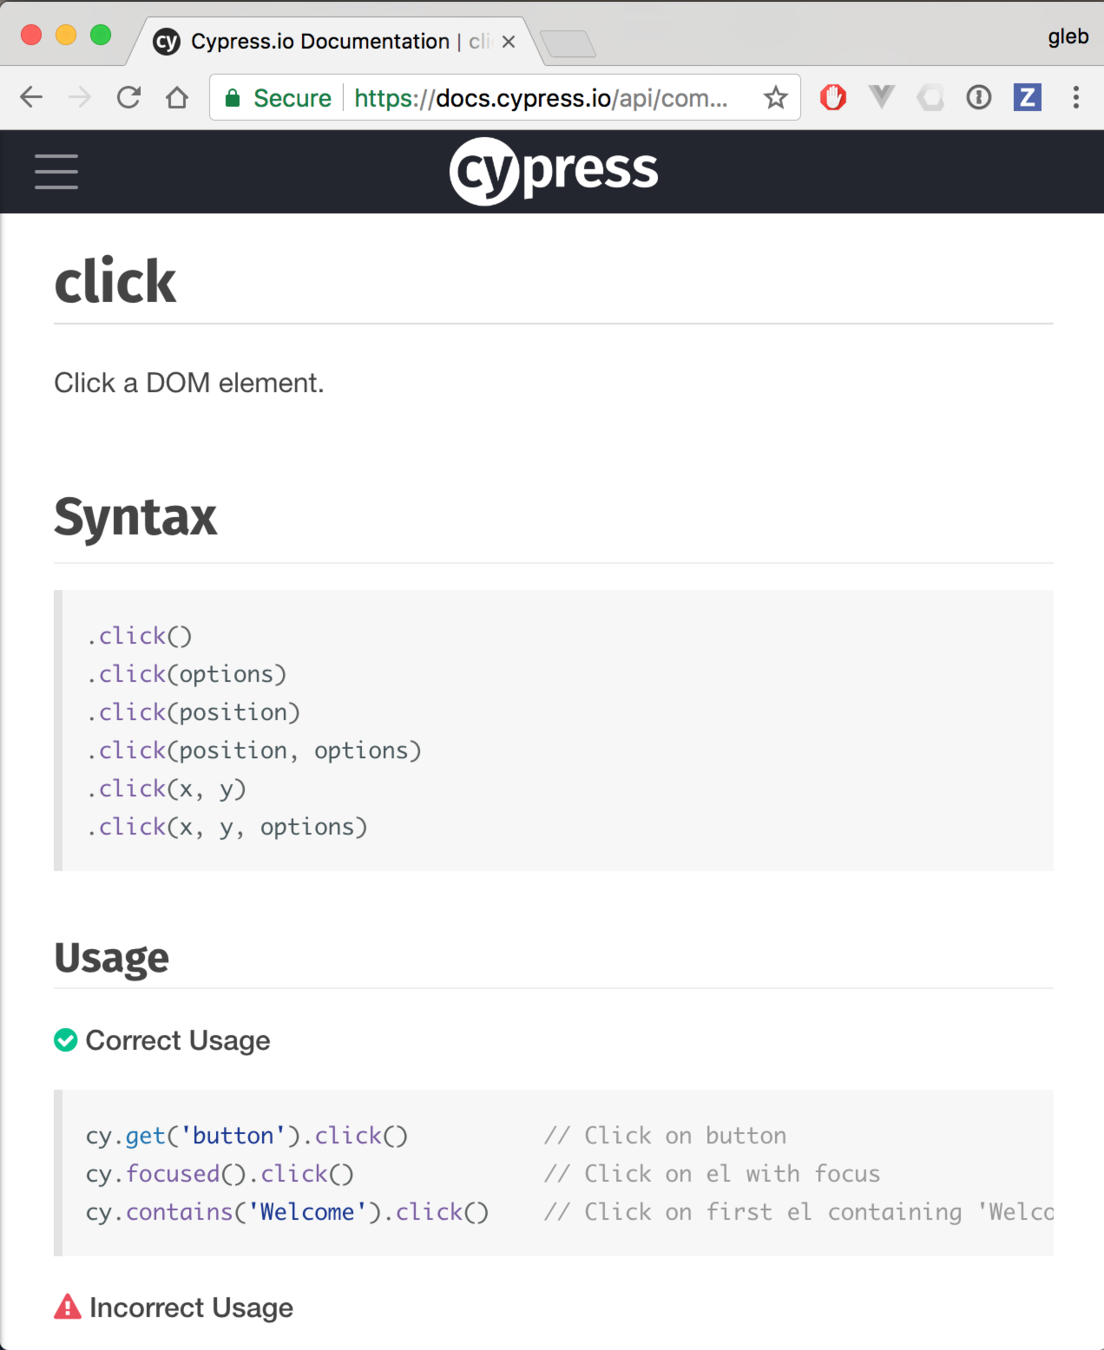The height and width of the screenshot is (1350, 1104).
Task: Click the '// Click on first el containing' comment
Action: (x=798, y=1212)
